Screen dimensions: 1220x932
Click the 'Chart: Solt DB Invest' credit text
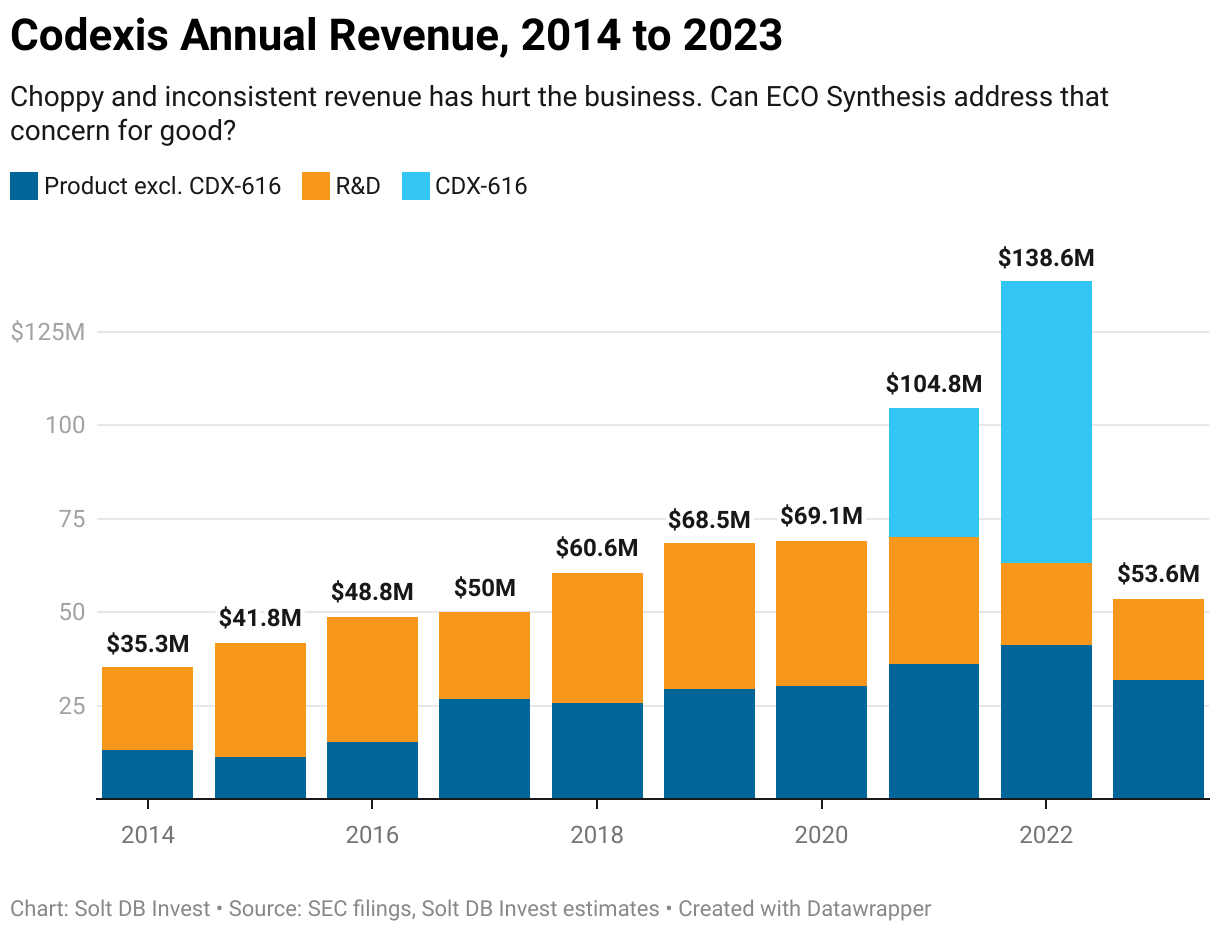(x=110, y=909)
